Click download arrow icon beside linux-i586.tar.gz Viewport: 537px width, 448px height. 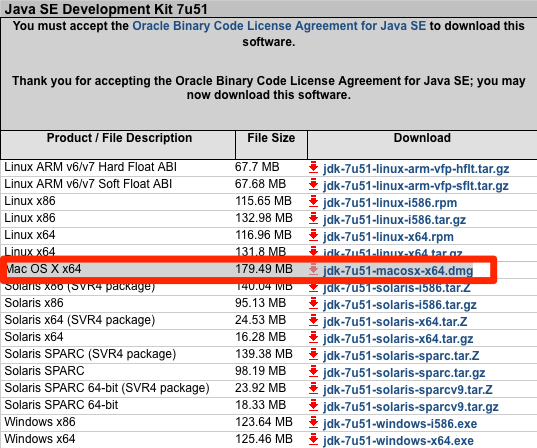(313, 219)
